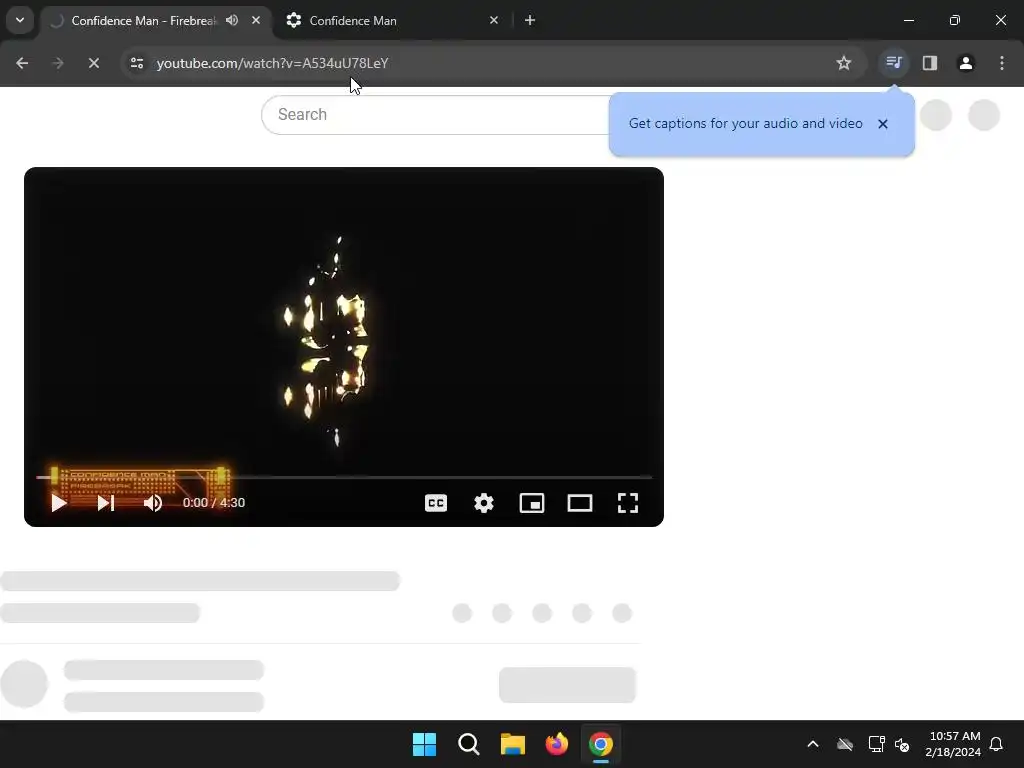Open Chrome side panel

[930, 63]
